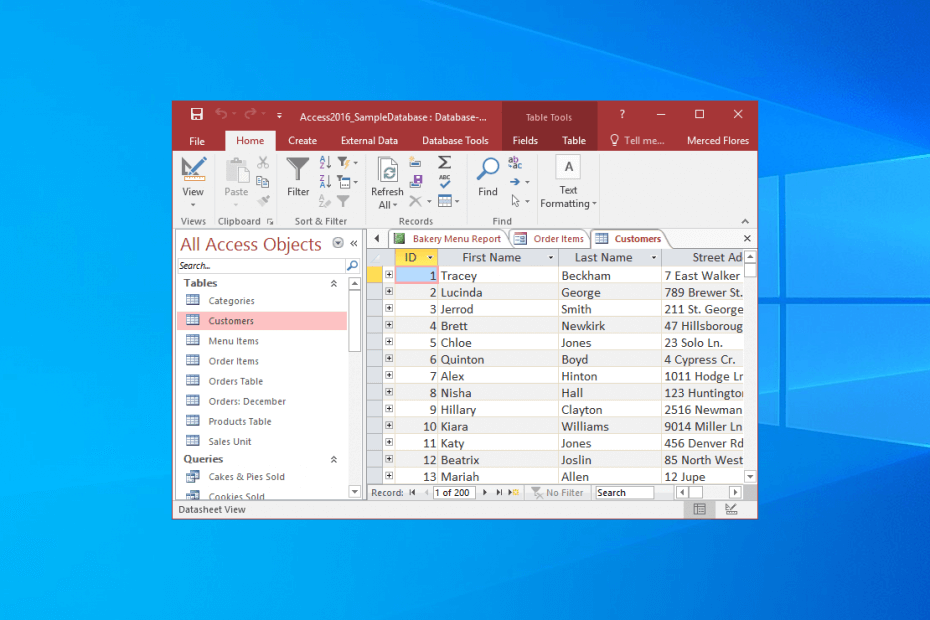Screen dimensions: 930x620
Task: Go to the next record button
Action: coord(485,493)
